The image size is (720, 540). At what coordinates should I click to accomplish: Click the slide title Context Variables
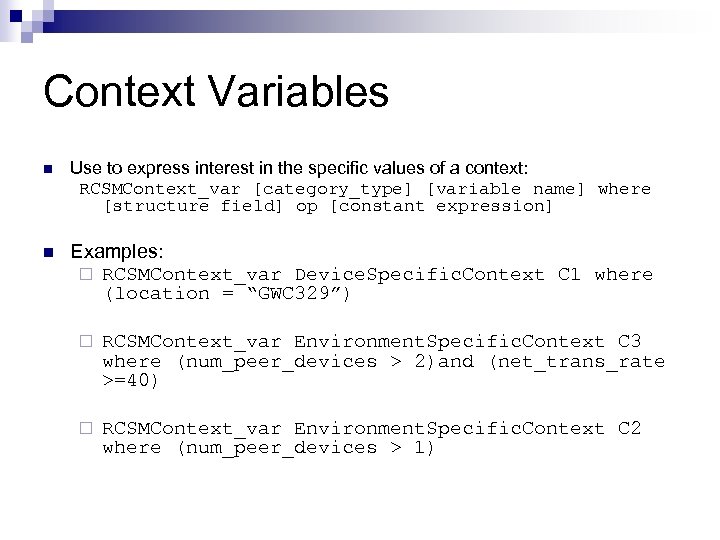coord(215,92)
